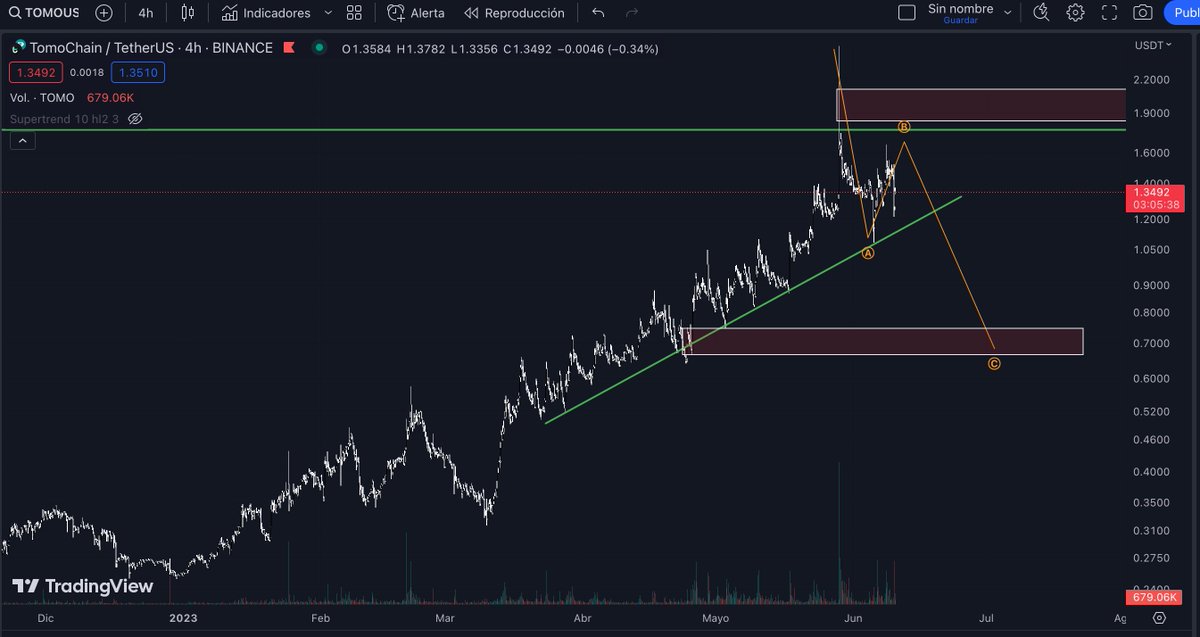
Task: Collapse the indicator legend chevron
Action: click(x=23, y=141)
